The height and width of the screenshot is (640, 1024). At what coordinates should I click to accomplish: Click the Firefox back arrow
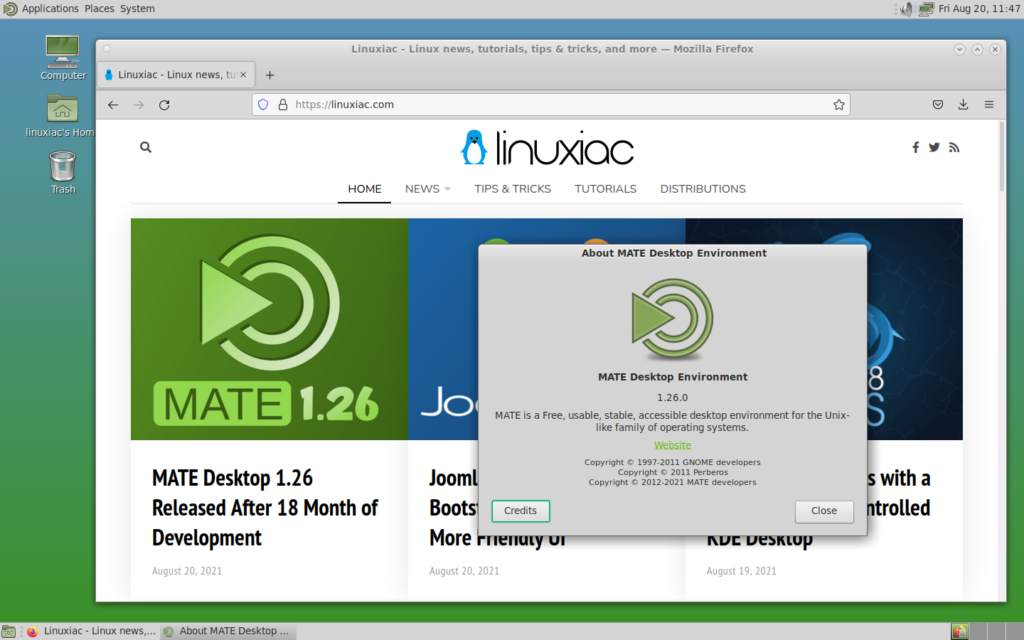click(113, 104)
